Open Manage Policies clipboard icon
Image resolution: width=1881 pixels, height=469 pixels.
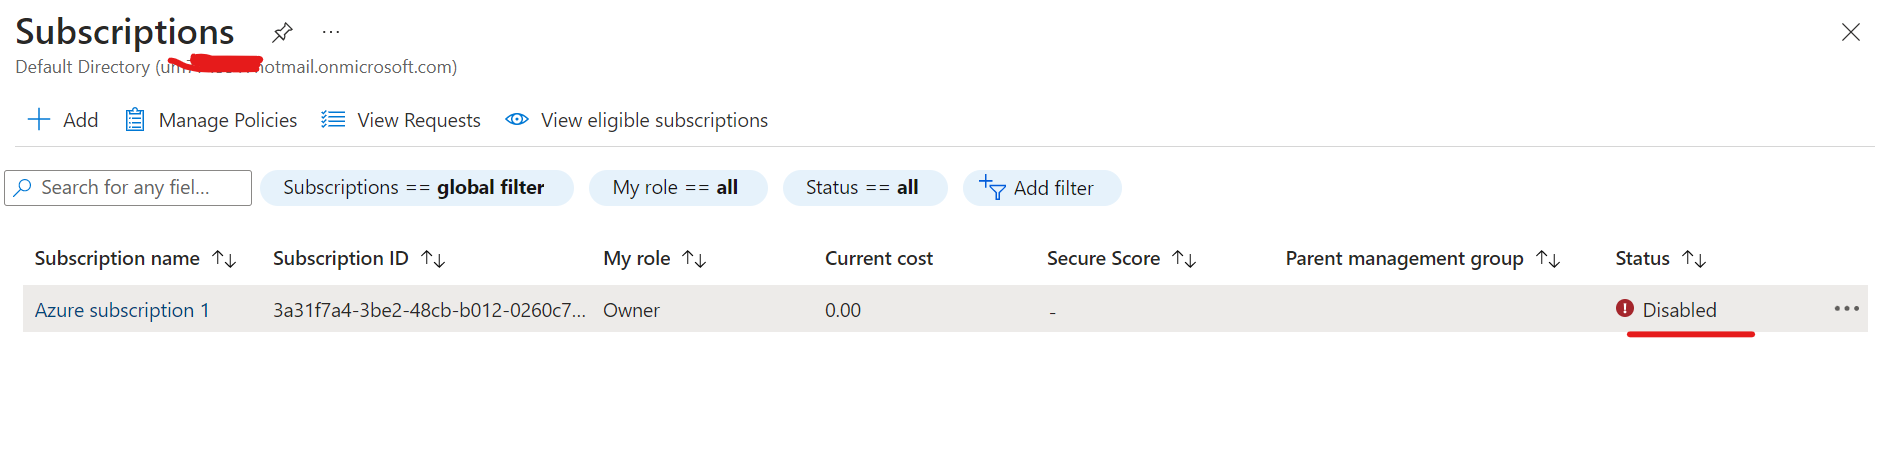coord(135,120)
